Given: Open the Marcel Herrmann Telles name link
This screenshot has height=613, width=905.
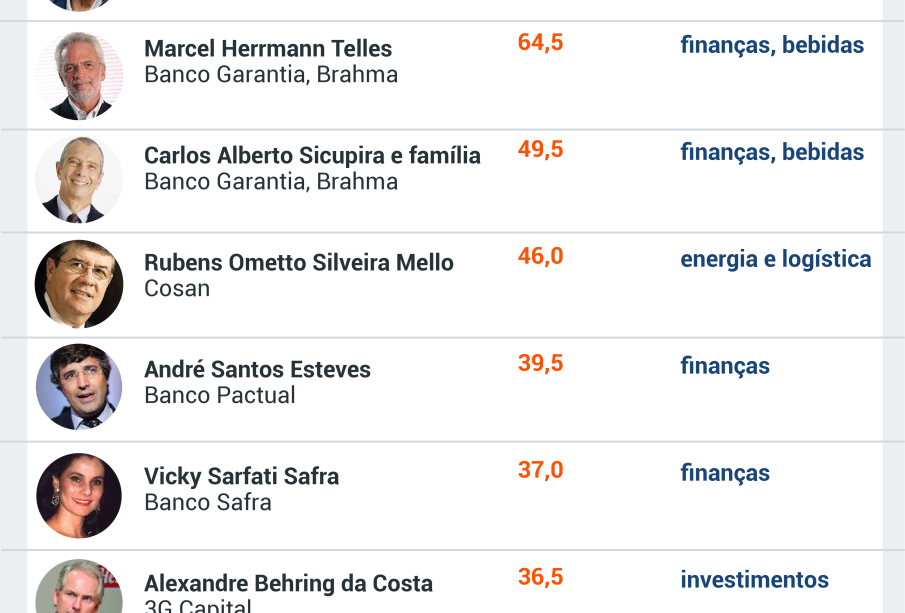Looking at the screenshot, I should [268, 48].
